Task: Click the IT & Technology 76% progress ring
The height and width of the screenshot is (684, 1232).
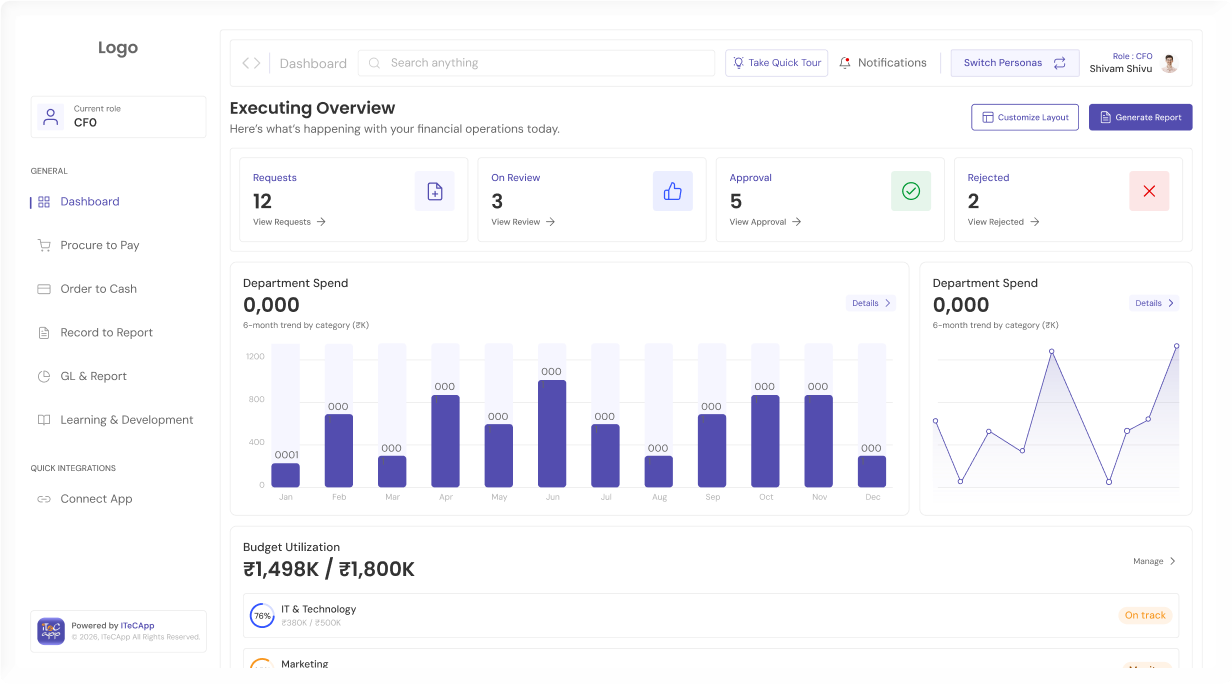Action: [x=262, y=616]
